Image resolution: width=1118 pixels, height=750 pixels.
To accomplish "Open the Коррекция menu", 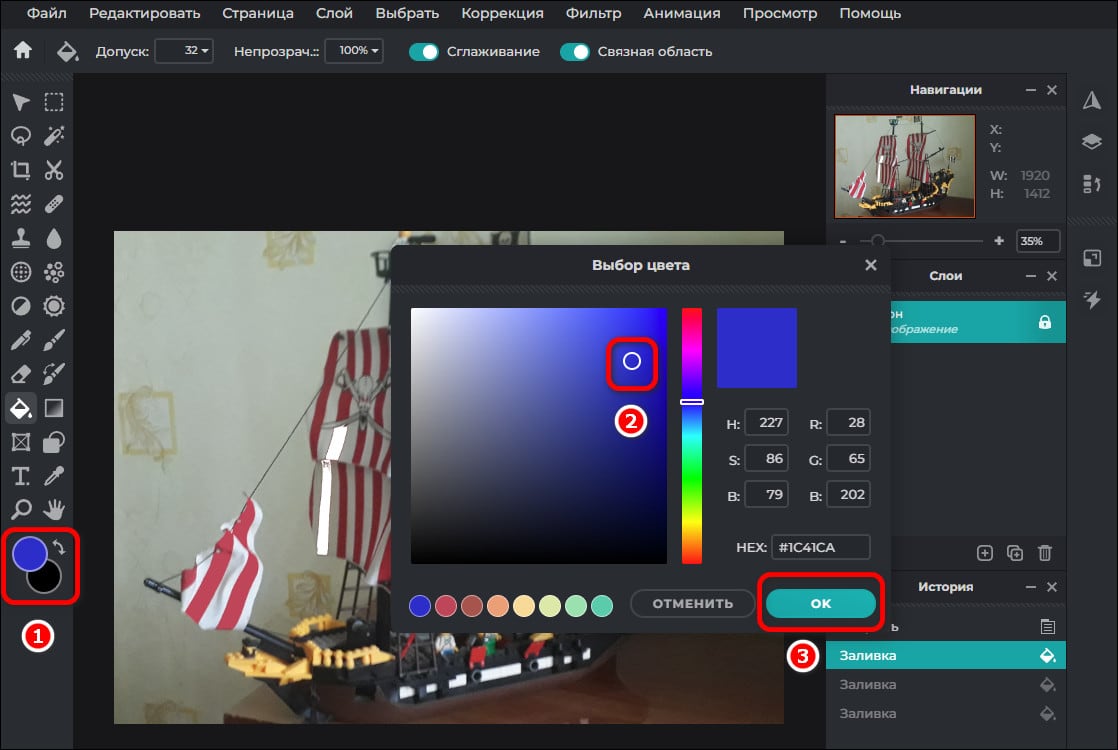I will click(x=502, y=14).
